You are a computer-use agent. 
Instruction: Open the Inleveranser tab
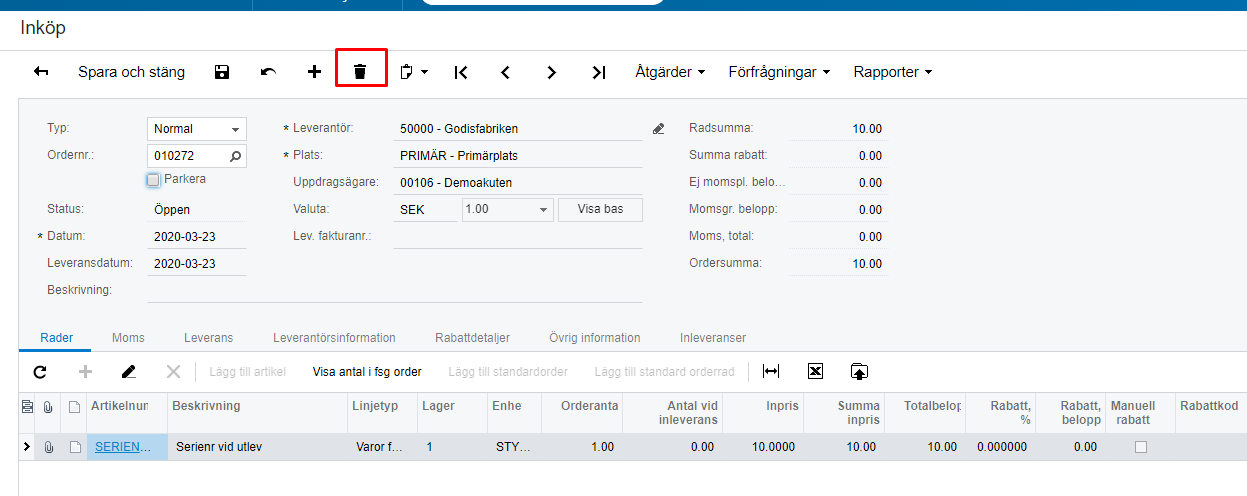coord(713,338)
